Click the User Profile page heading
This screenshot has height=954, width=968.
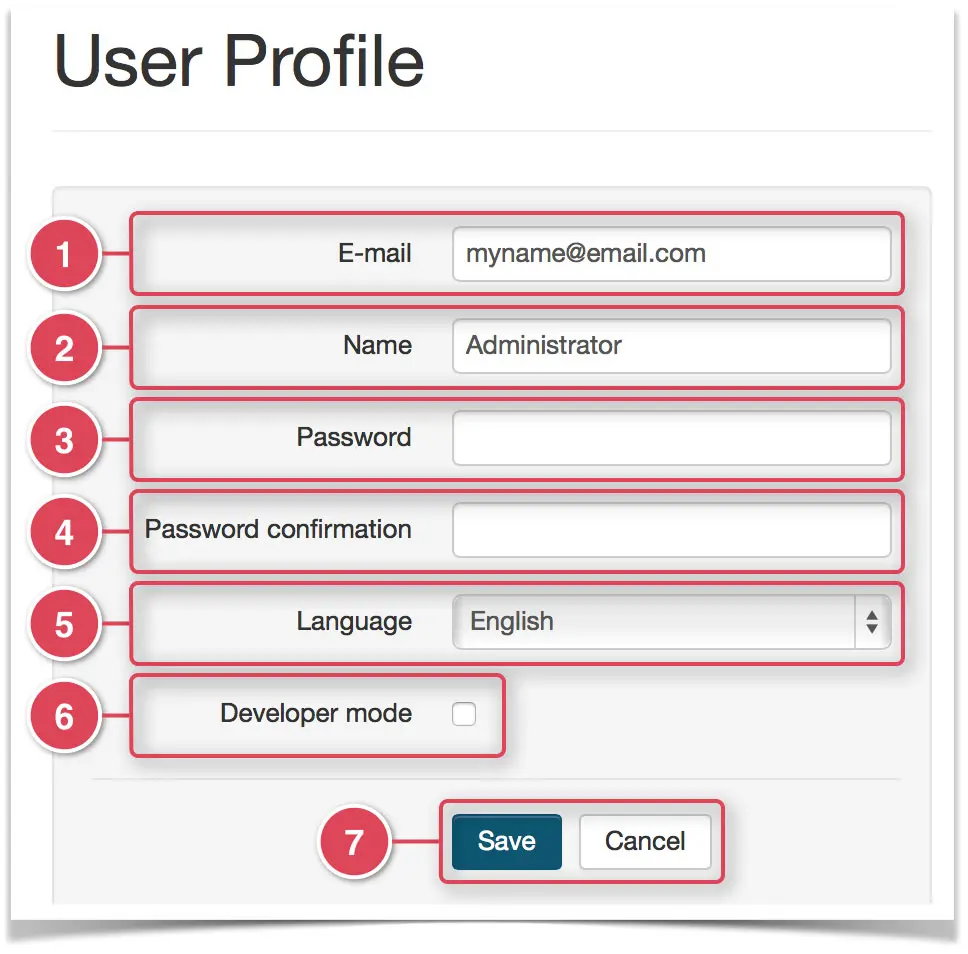coord(239,61)
